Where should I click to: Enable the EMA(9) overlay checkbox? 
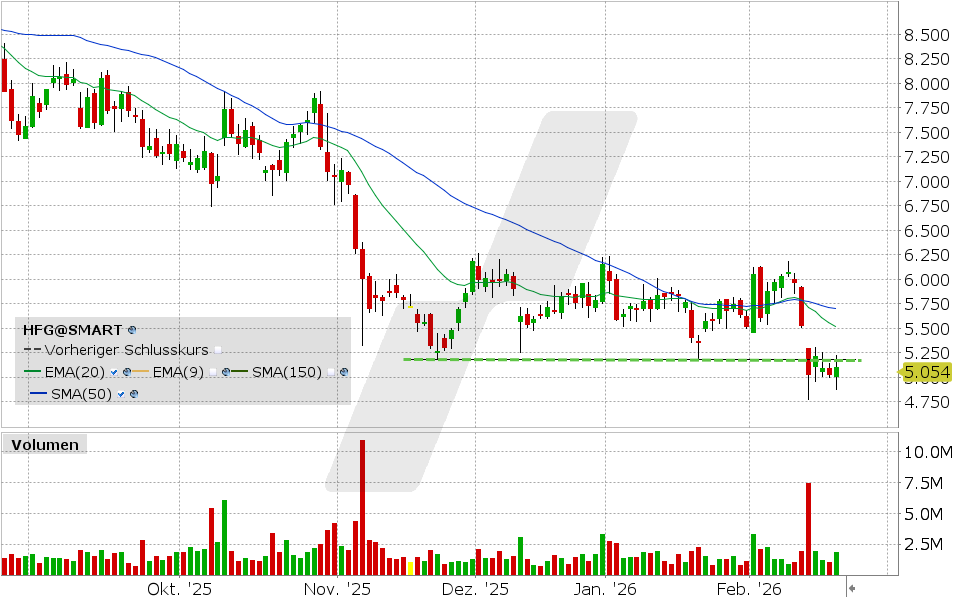213,372
